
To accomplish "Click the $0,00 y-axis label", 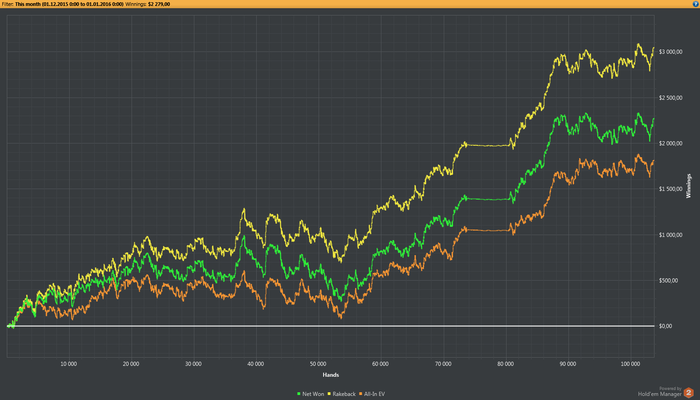I will point(666,326).
